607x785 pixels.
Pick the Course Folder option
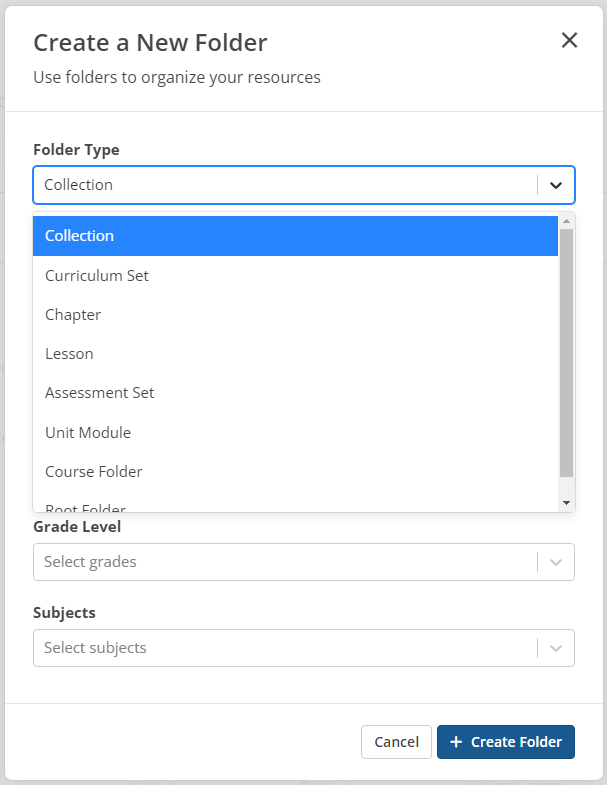click(295, 471)
